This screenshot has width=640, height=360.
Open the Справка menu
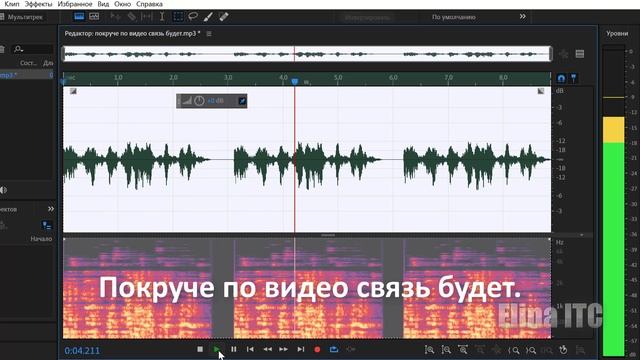pos(149,4)
